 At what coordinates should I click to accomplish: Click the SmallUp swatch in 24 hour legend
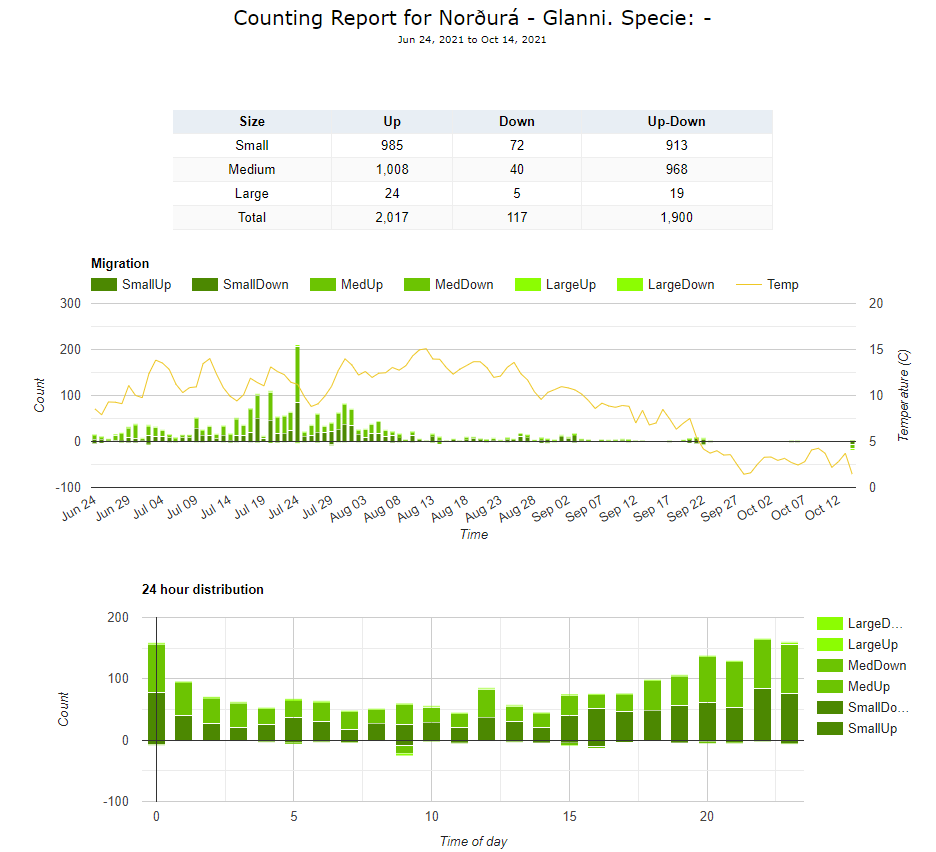tap(830, 728)
